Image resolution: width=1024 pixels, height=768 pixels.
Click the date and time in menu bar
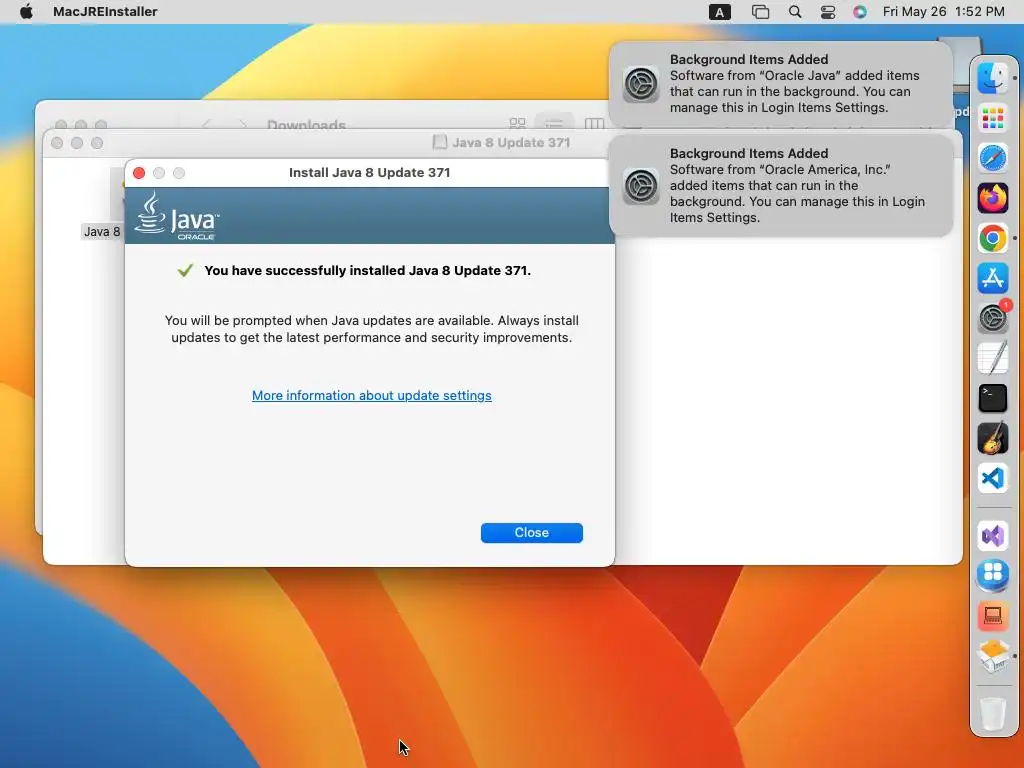(943, 11)
